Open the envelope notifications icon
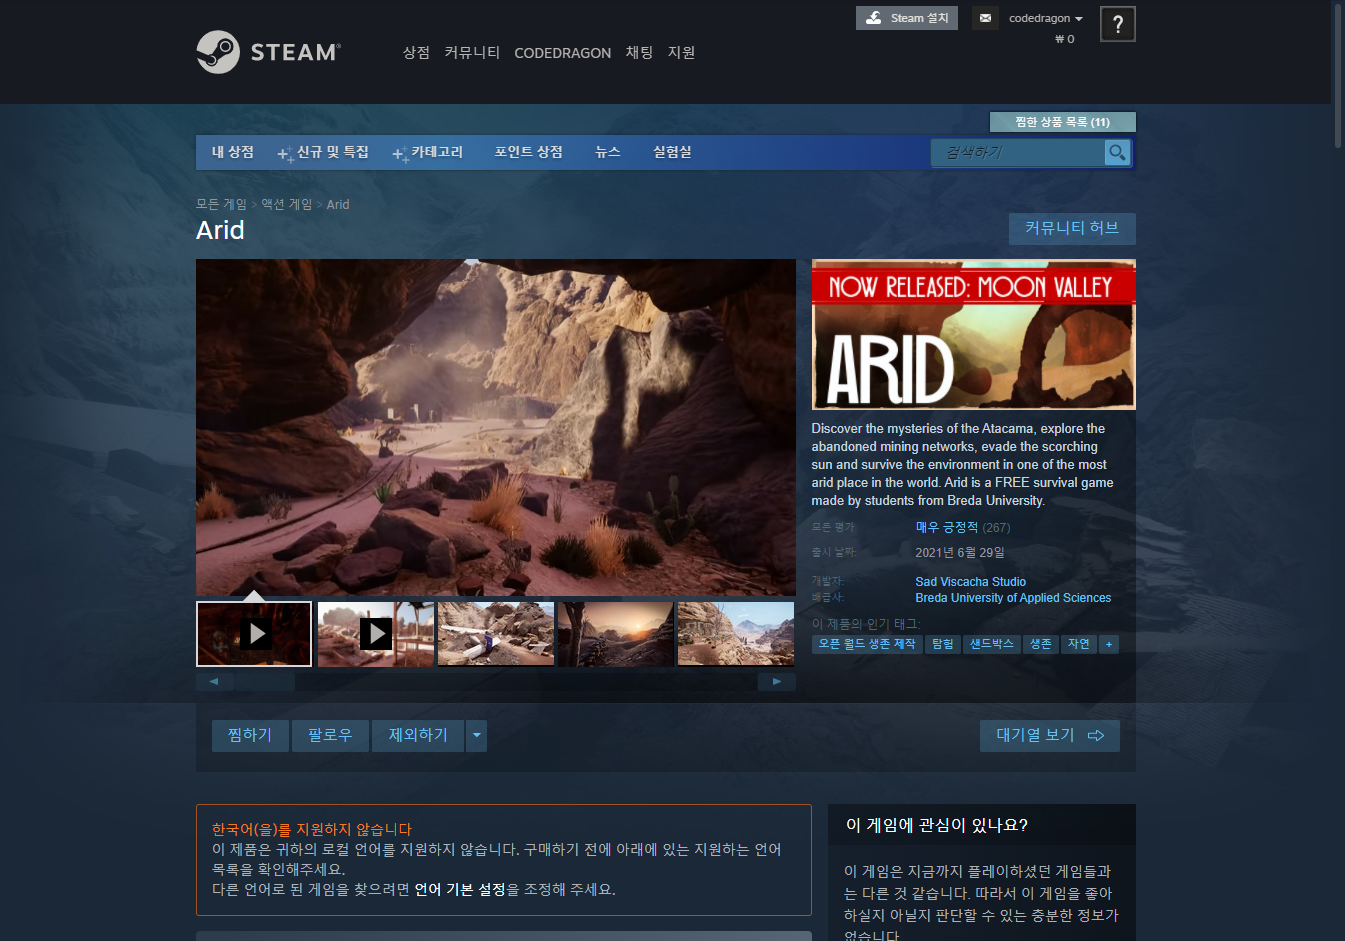1345x941 pixels. pos(985,18)
